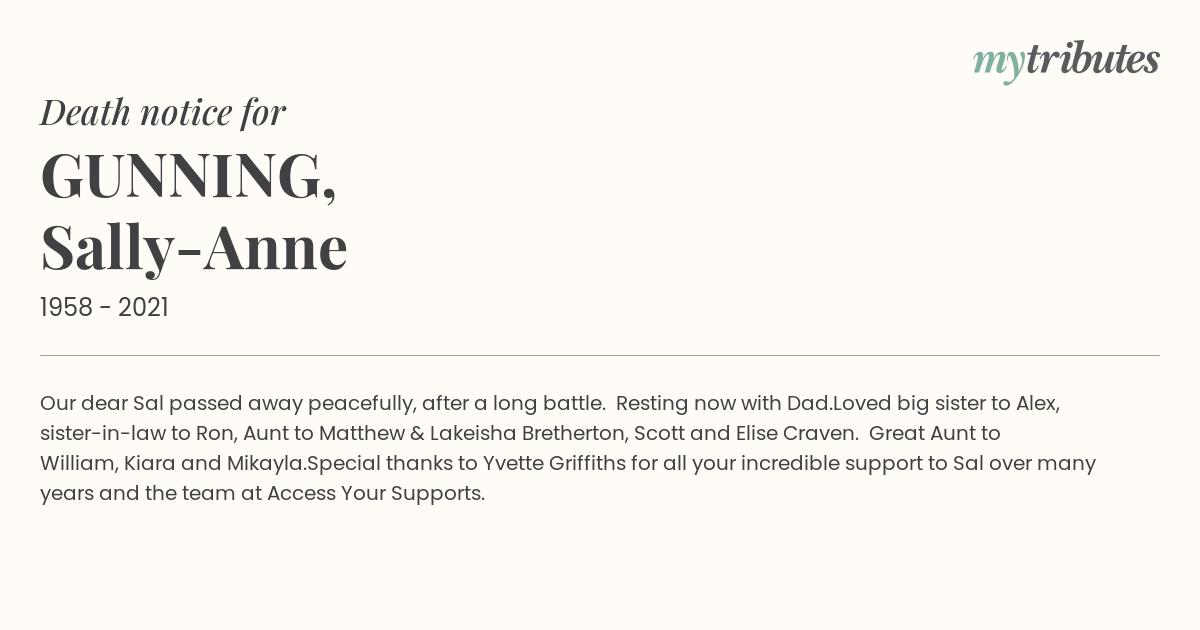Click the mytributes logo
This screenshot has width=1200, height=630.
coord(1066,61)
